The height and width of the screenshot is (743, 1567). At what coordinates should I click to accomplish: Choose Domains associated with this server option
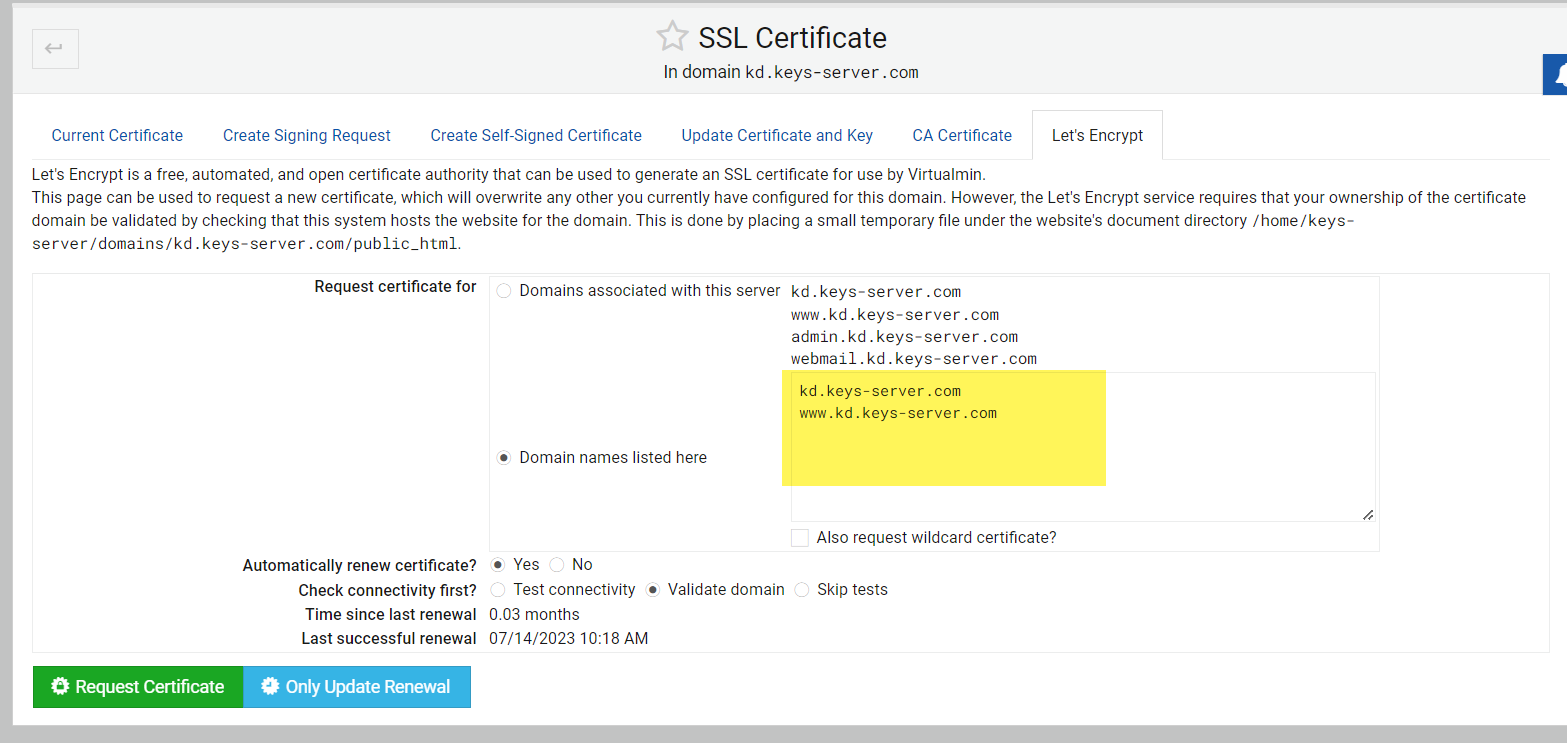click(504, 291)
